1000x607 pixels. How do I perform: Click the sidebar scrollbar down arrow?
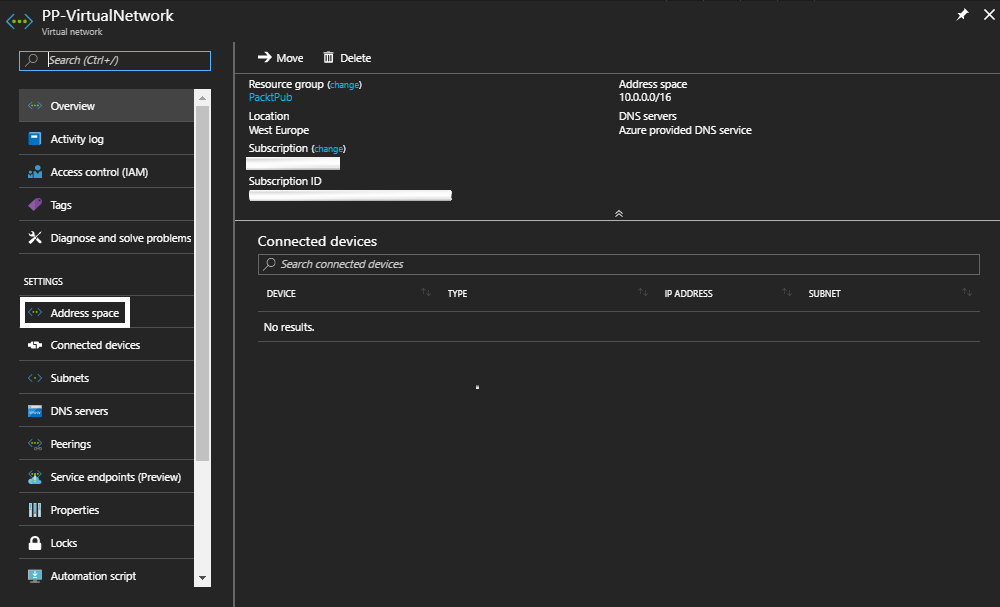[203, 578]
